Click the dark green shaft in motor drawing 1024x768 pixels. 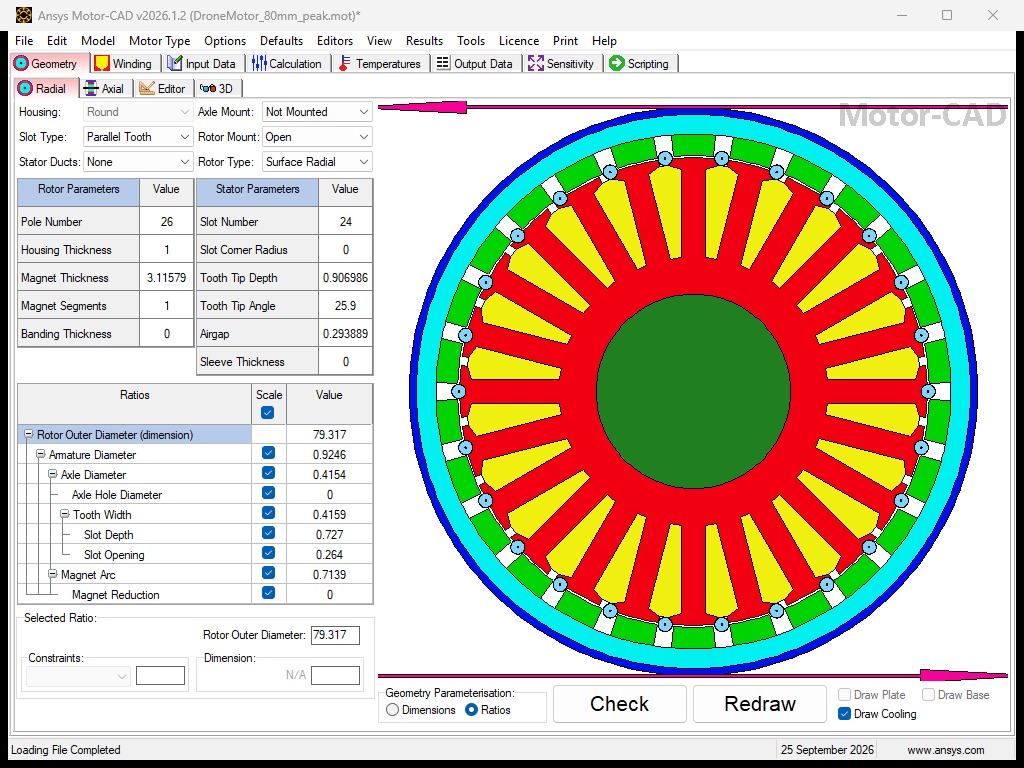click(694, 391)
